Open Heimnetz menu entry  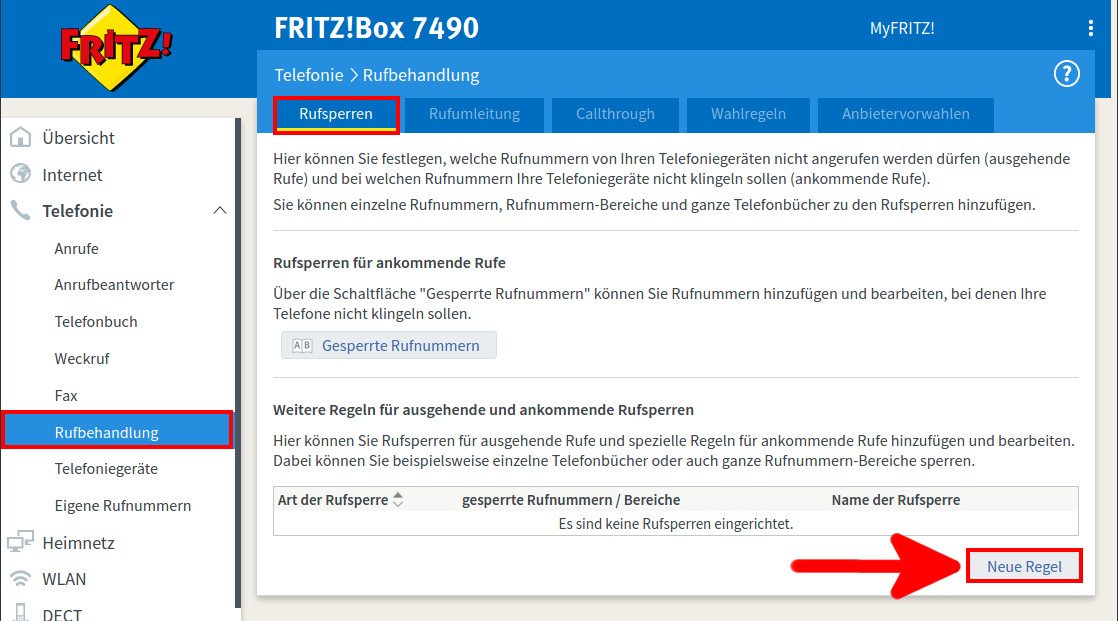[78, 543]
